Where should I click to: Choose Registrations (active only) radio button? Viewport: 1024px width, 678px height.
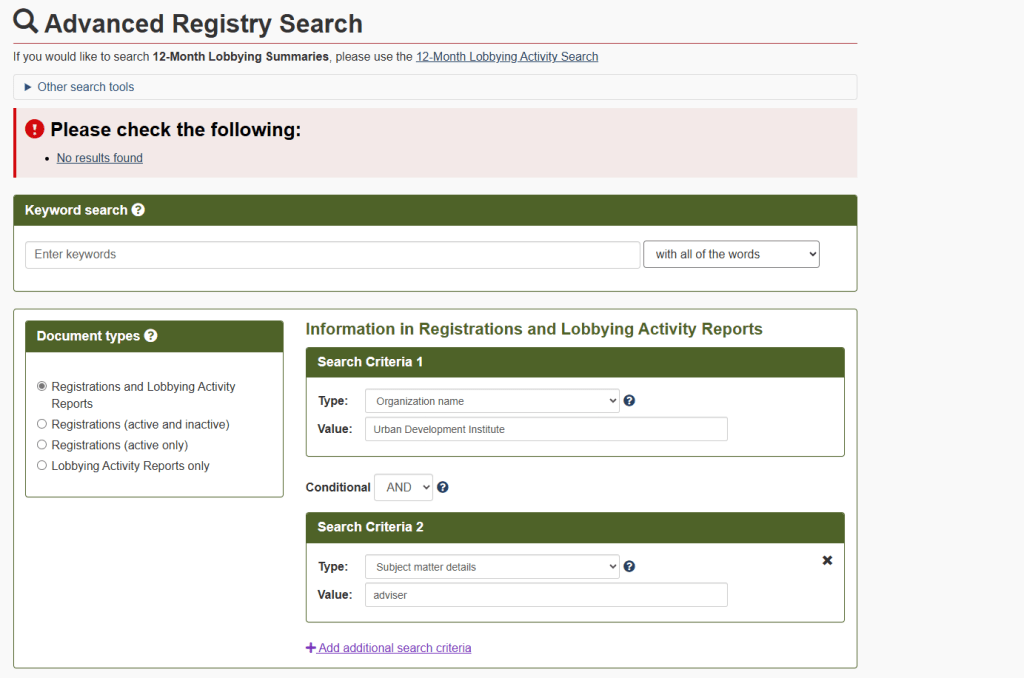tap(42, 445)
